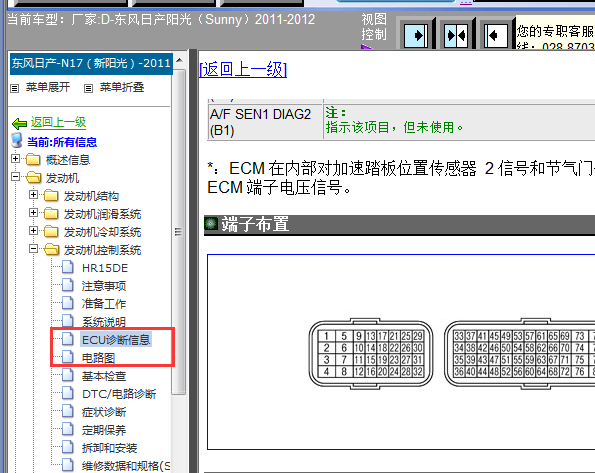Open the 东风日产-N17 model dropdown
The image size is (595, 473).
(x=91, y=63)
